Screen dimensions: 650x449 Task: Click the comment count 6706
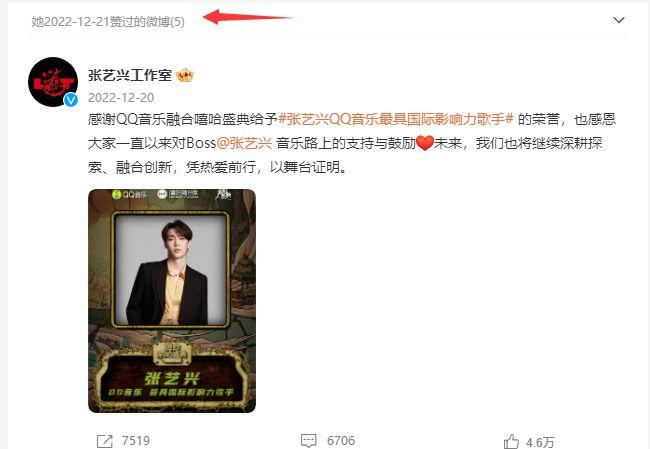click(341, 440)
